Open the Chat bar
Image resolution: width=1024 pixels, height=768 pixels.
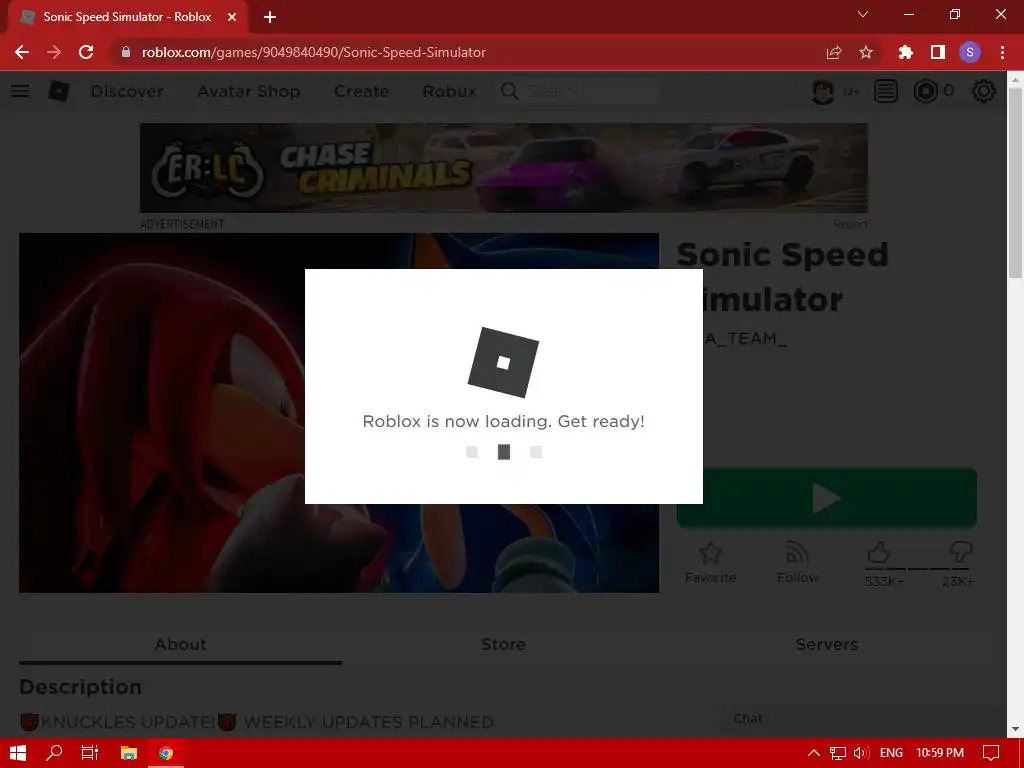(862, 719)
